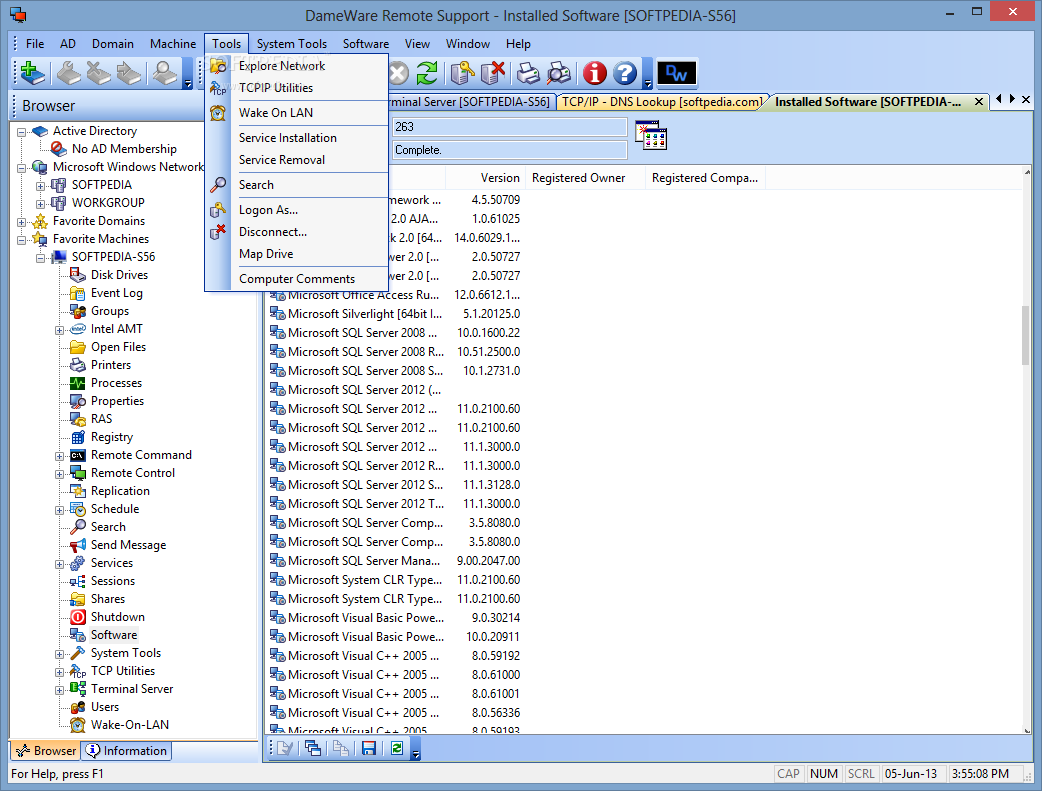Click the gray stop X toolbar icon
The width and height of the screenshot is (1042, 791).
pyautogui.click(x=398, y=73)
